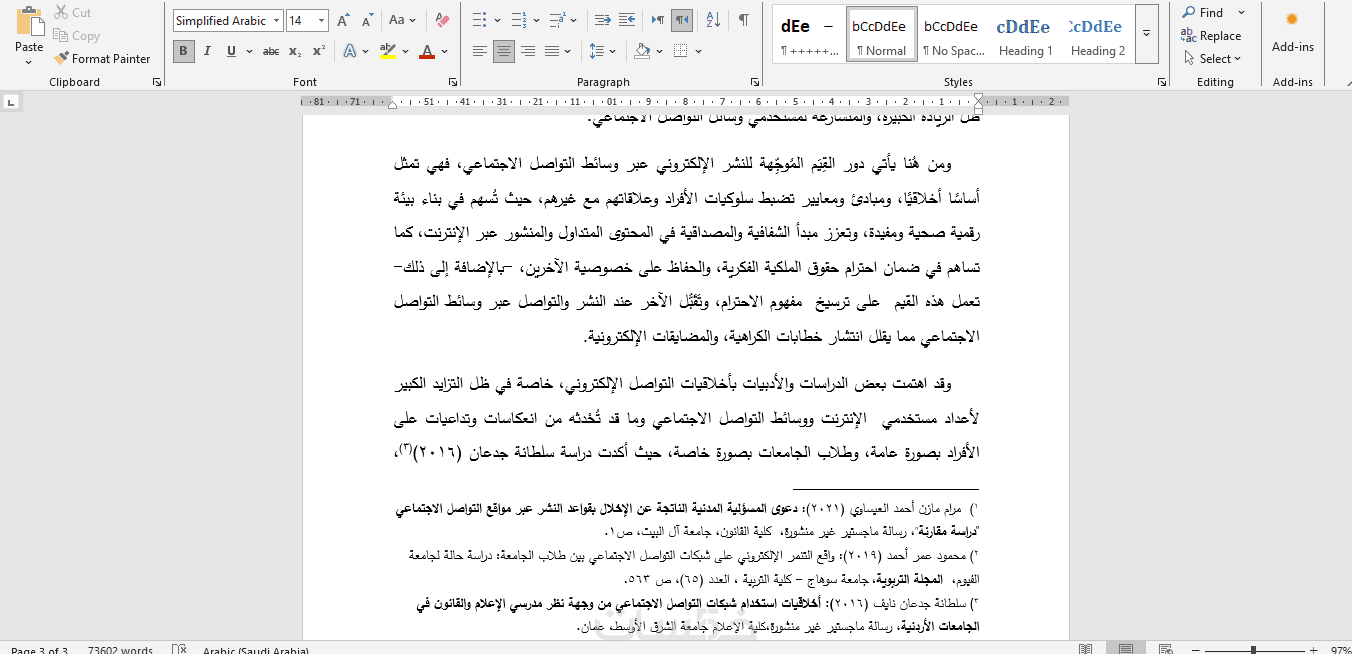
Task: Apply the red font color
Action: point(427,51)
